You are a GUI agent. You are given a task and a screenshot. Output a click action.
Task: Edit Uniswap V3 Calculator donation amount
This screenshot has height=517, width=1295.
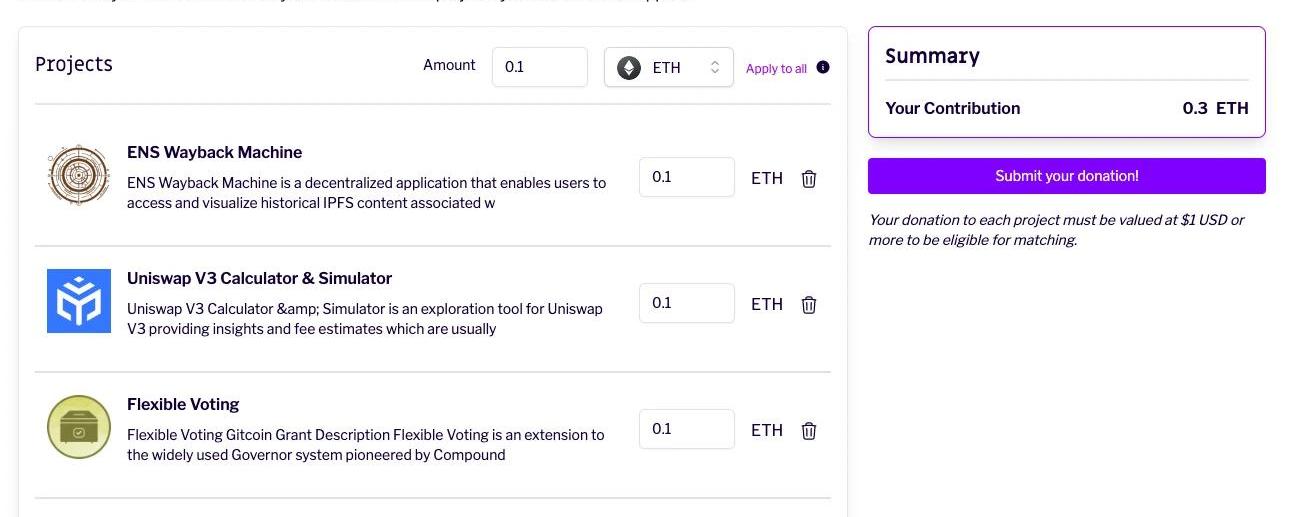point(686,303)
